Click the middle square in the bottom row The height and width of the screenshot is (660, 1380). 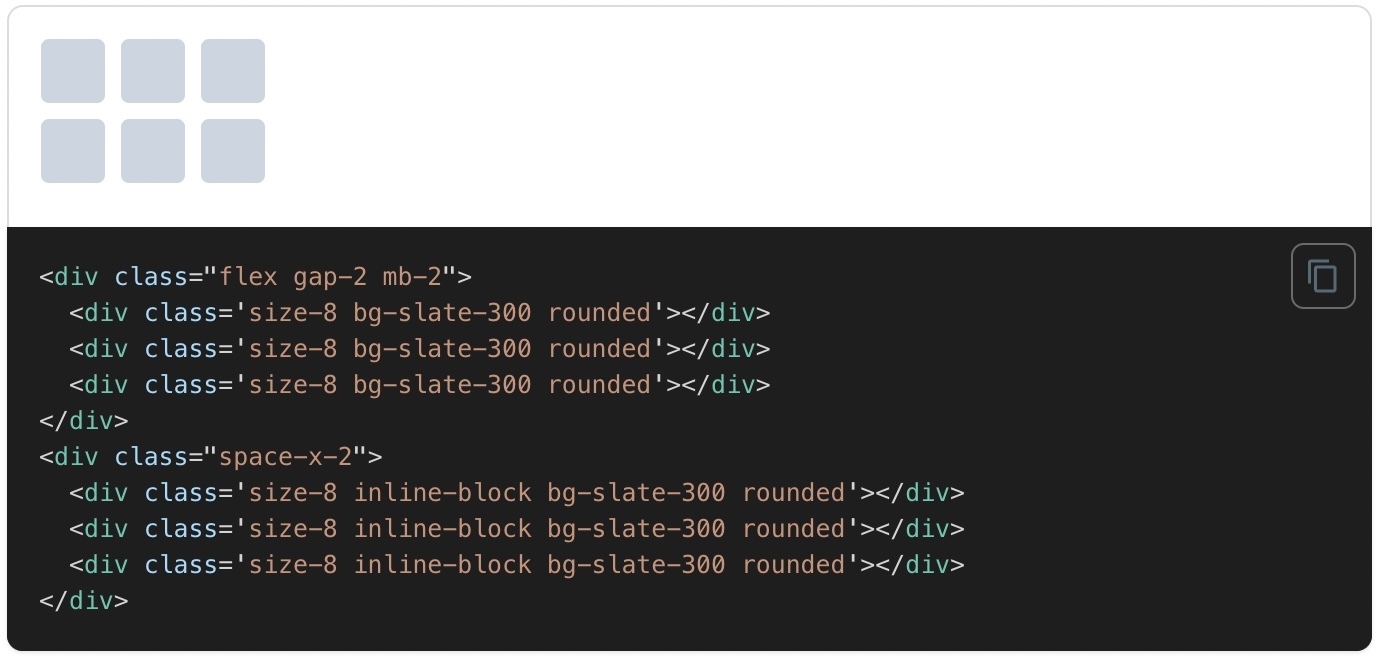[153, 151]
